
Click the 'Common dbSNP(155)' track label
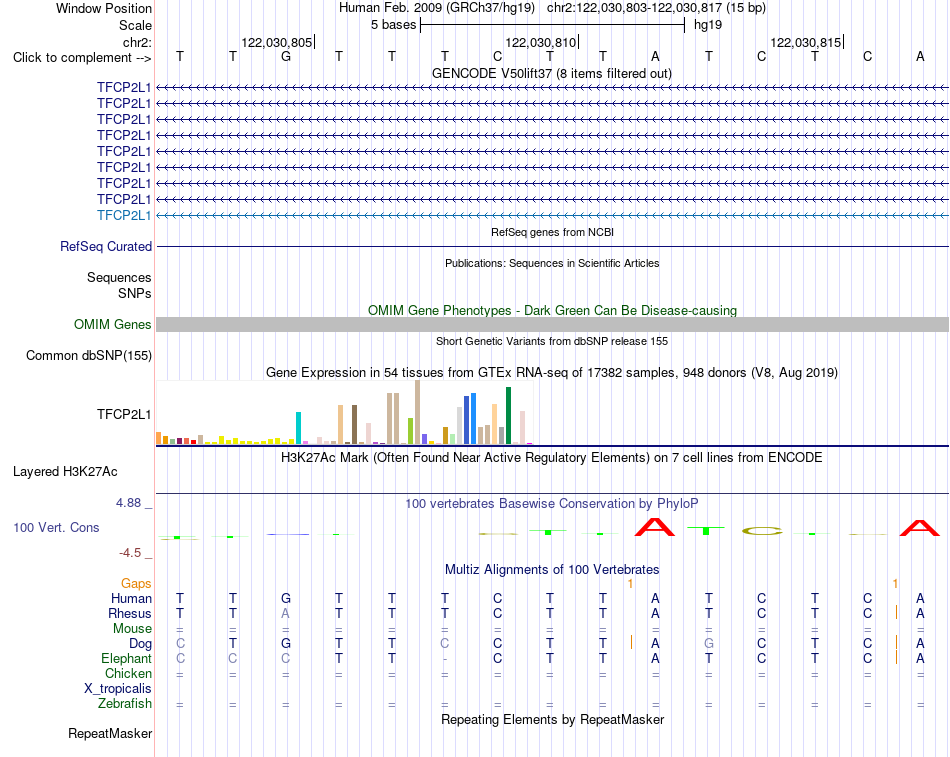(88, 356)
